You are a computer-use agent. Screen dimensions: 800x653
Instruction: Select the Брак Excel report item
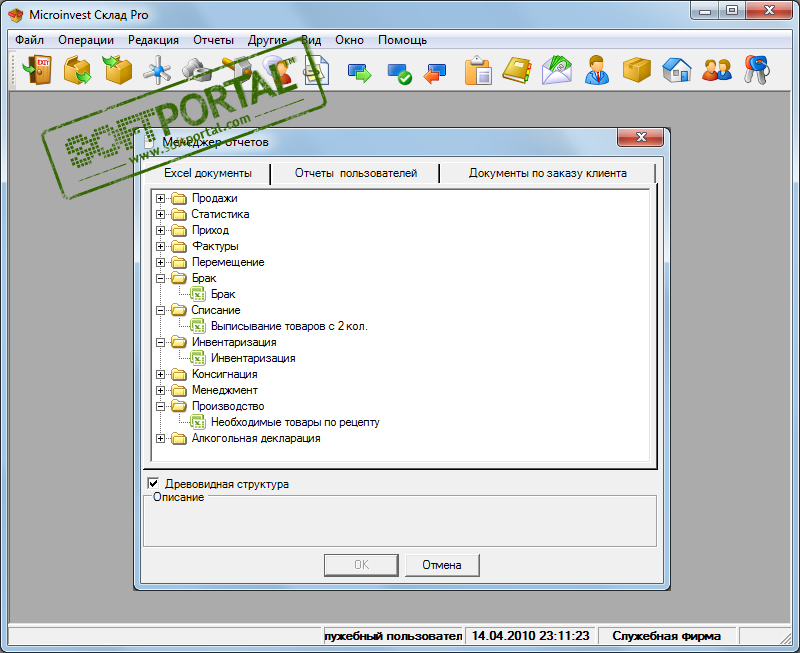223,294
